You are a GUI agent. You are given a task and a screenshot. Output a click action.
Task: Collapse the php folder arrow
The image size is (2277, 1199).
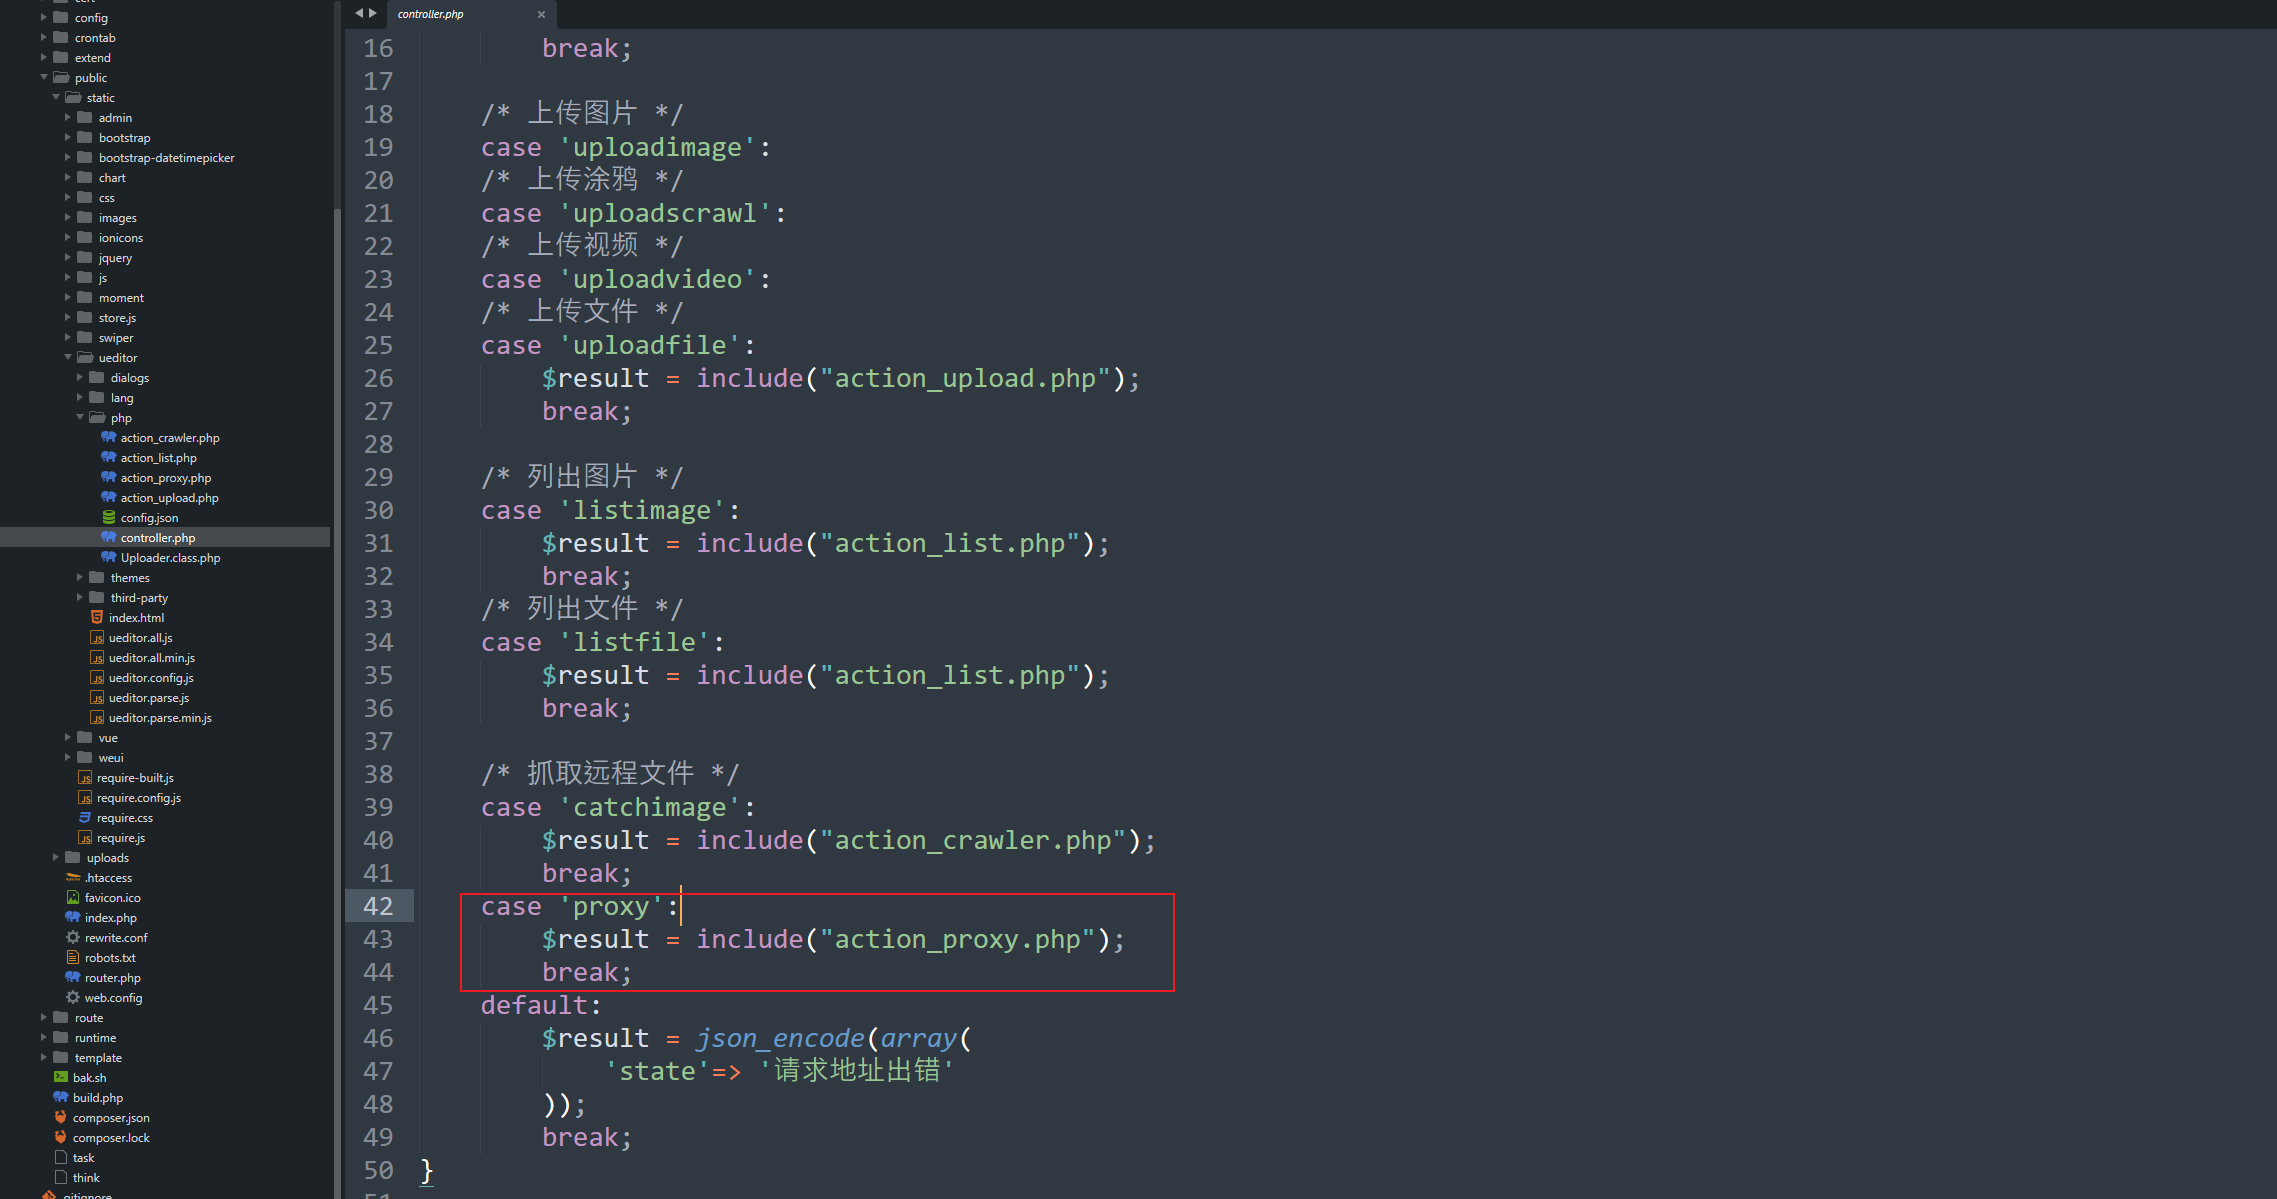tap(80, 417)
